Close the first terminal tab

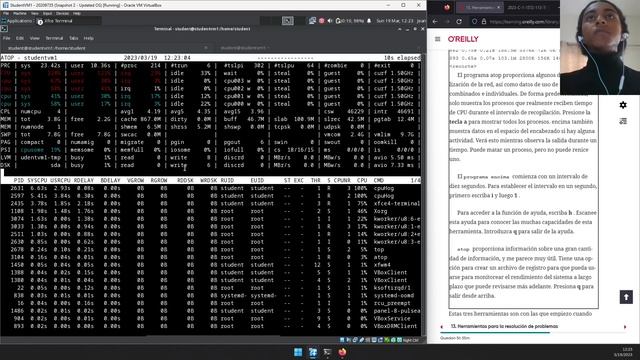[x=206, y=48]
